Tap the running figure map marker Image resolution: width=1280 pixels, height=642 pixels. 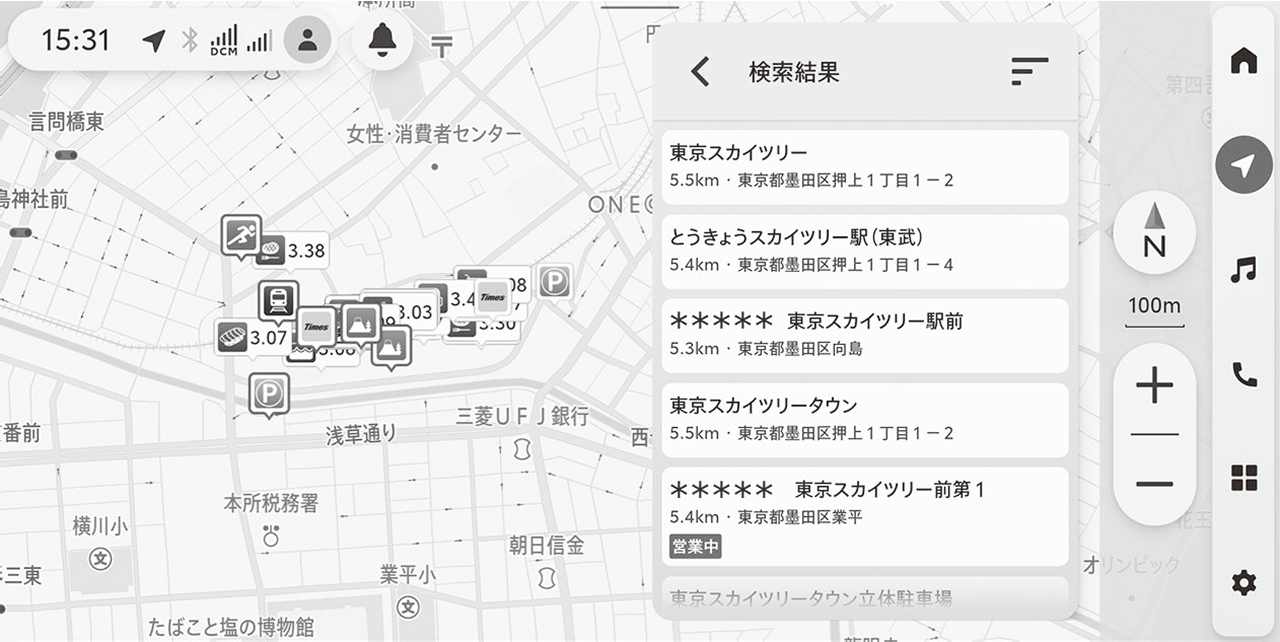click(240, 235)
